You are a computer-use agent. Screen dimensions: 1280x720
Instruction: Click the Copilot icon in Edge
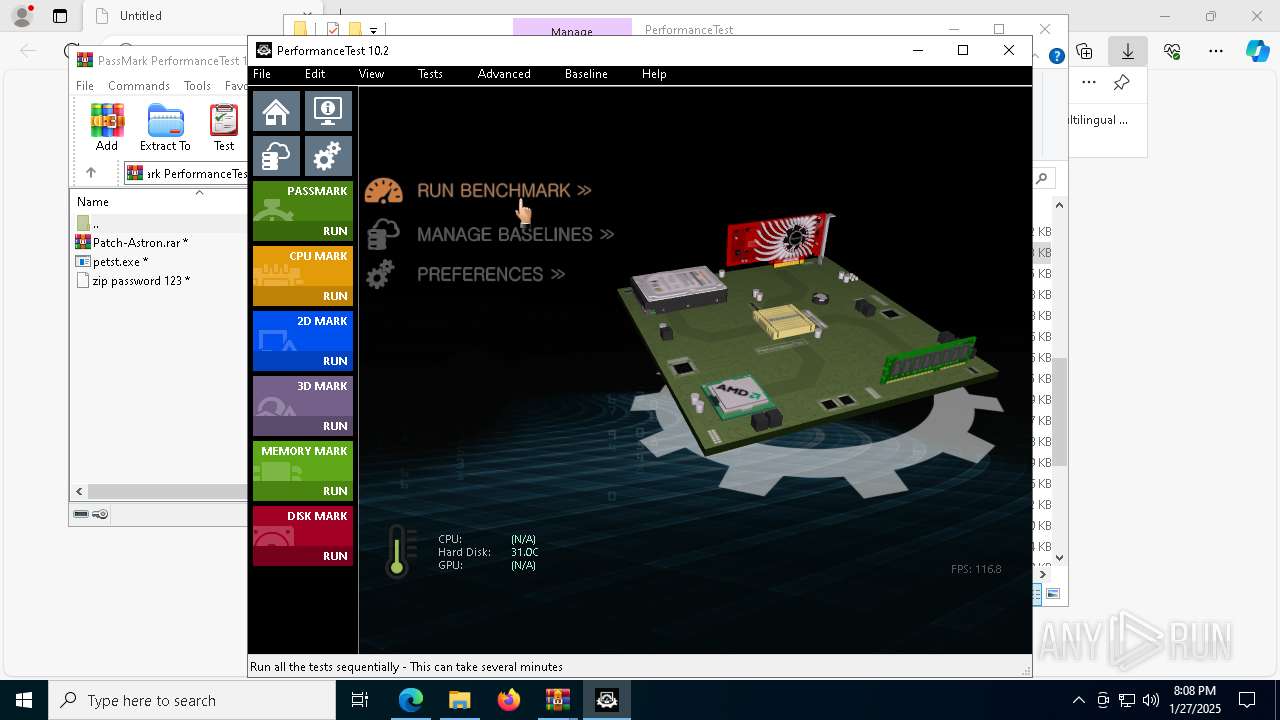pyautogui.click(x=1258, y=51)
